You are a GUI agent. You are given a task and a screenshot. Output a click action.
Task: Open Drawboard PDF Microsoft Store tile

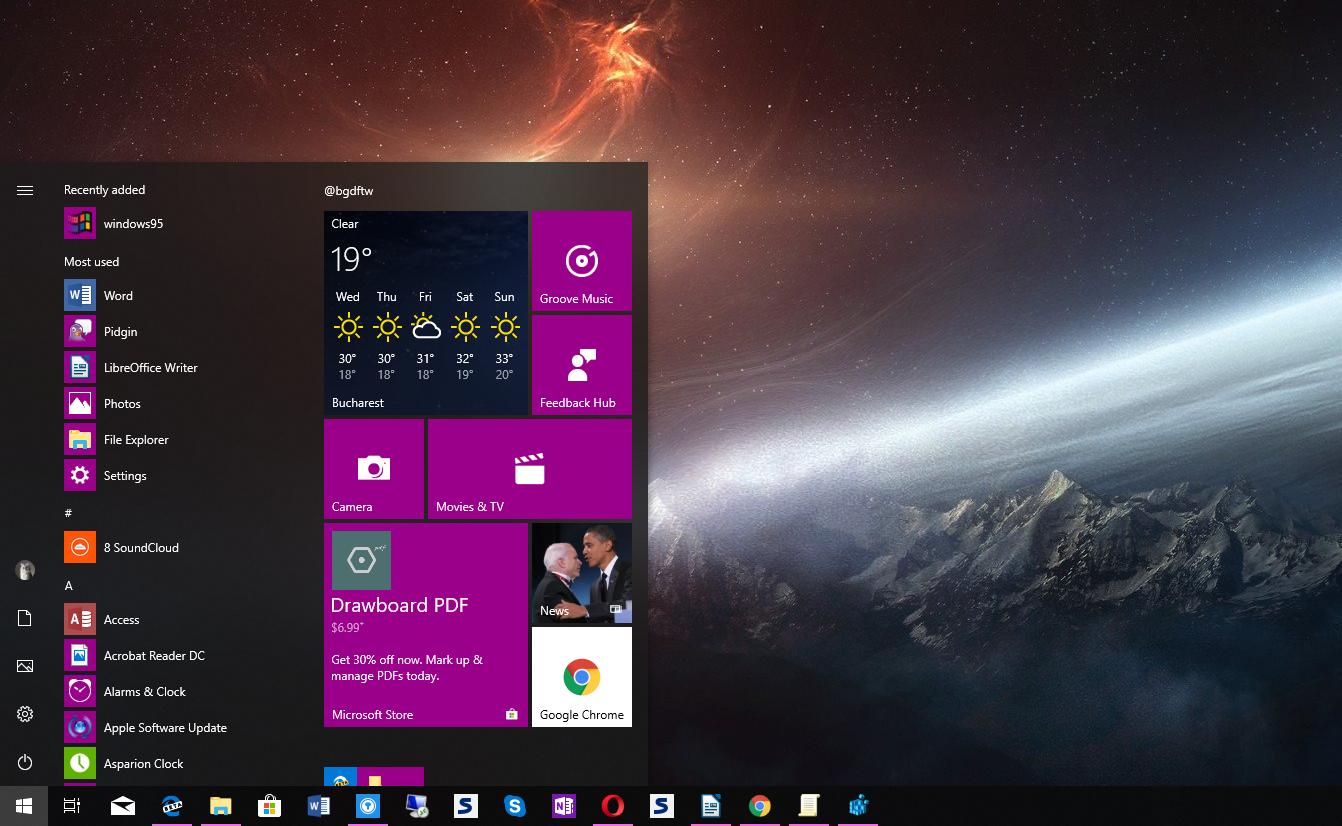tap(426, 625)
